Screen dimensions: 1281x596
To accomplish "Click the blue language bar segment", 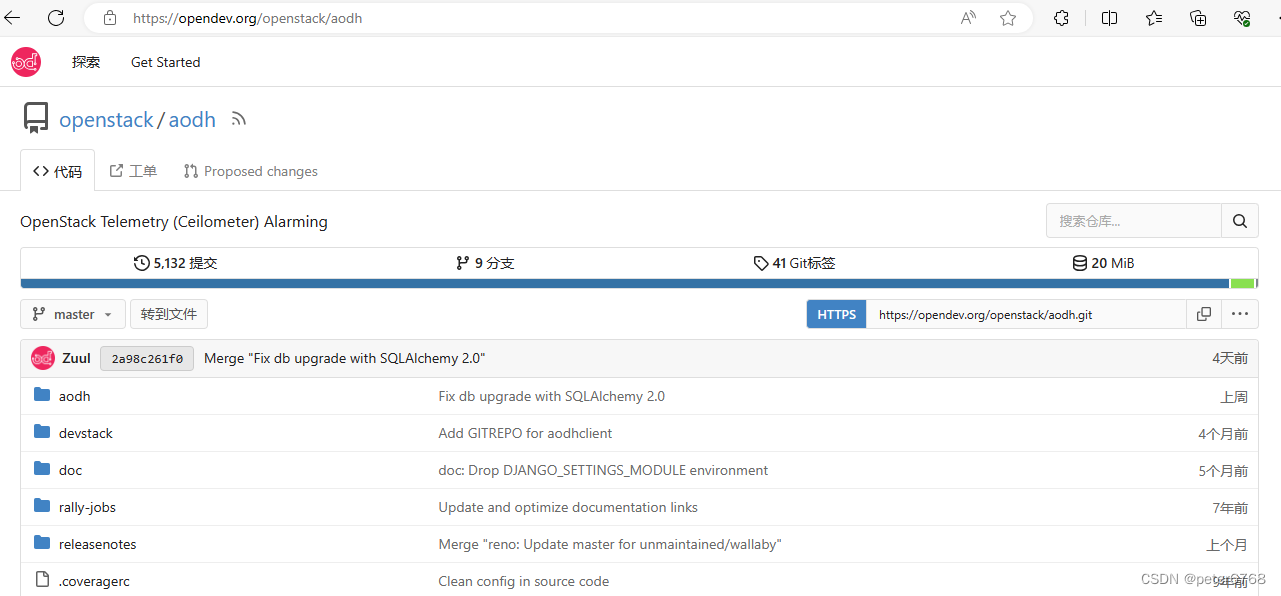I will [625, 284].
